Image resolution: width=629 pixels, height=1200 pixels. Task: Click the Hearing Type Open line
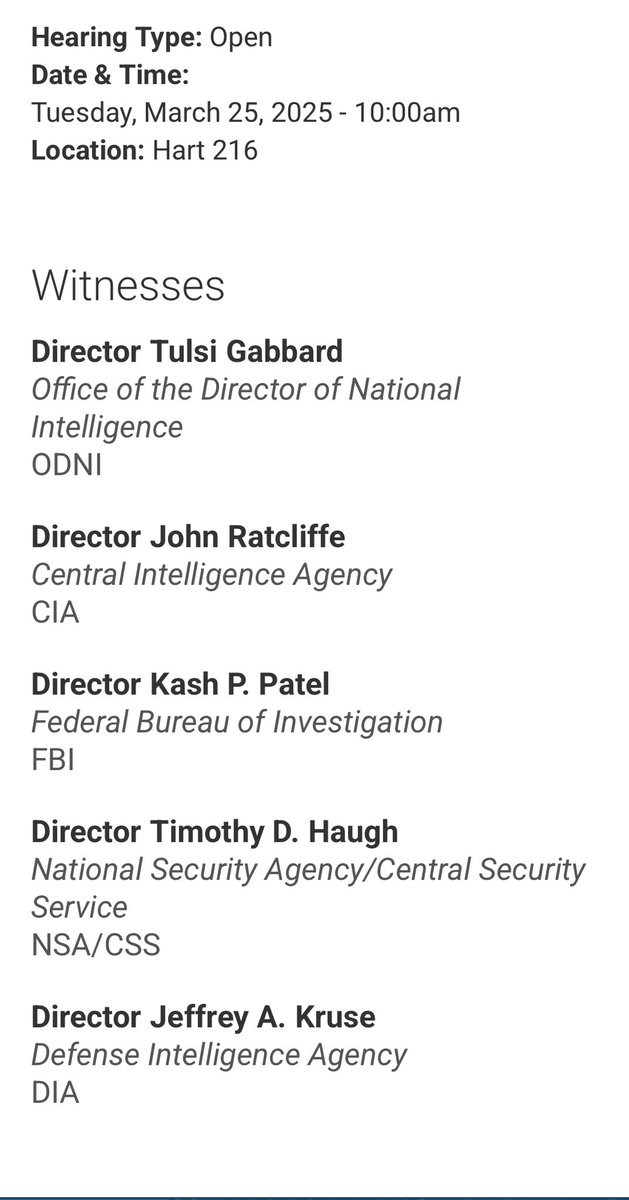click(152, 38)
